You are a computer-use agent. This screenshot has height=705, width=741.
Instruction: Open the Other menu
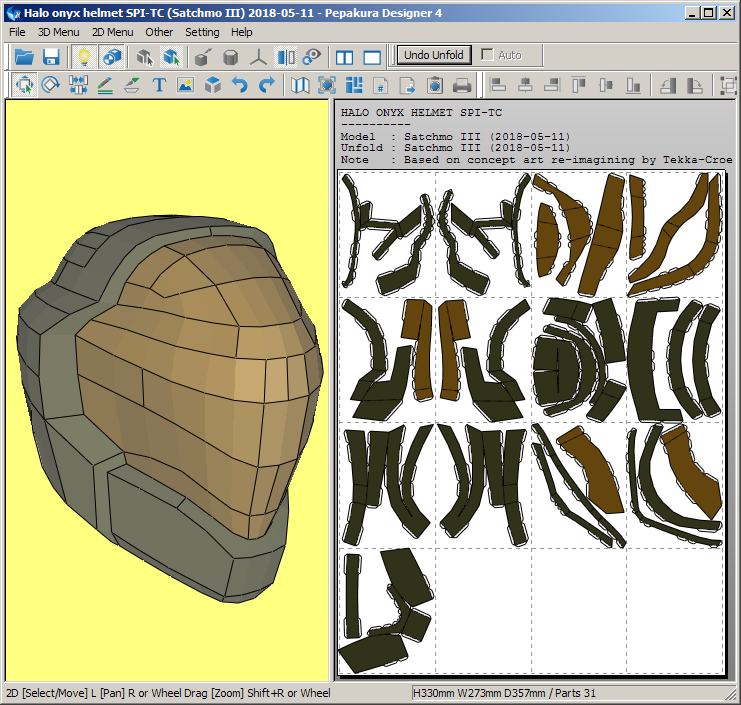pos(159,32)
